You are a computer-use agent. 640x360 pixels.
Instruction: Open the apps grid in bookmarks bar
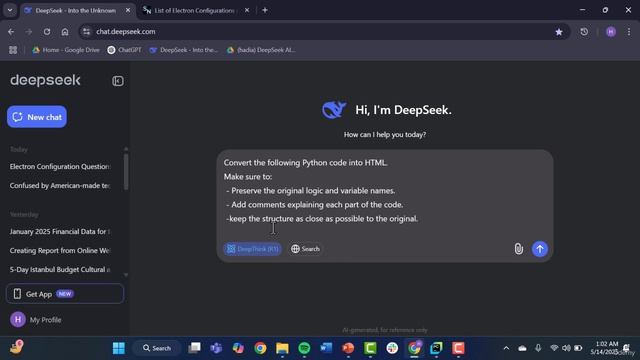pos(13,50)
